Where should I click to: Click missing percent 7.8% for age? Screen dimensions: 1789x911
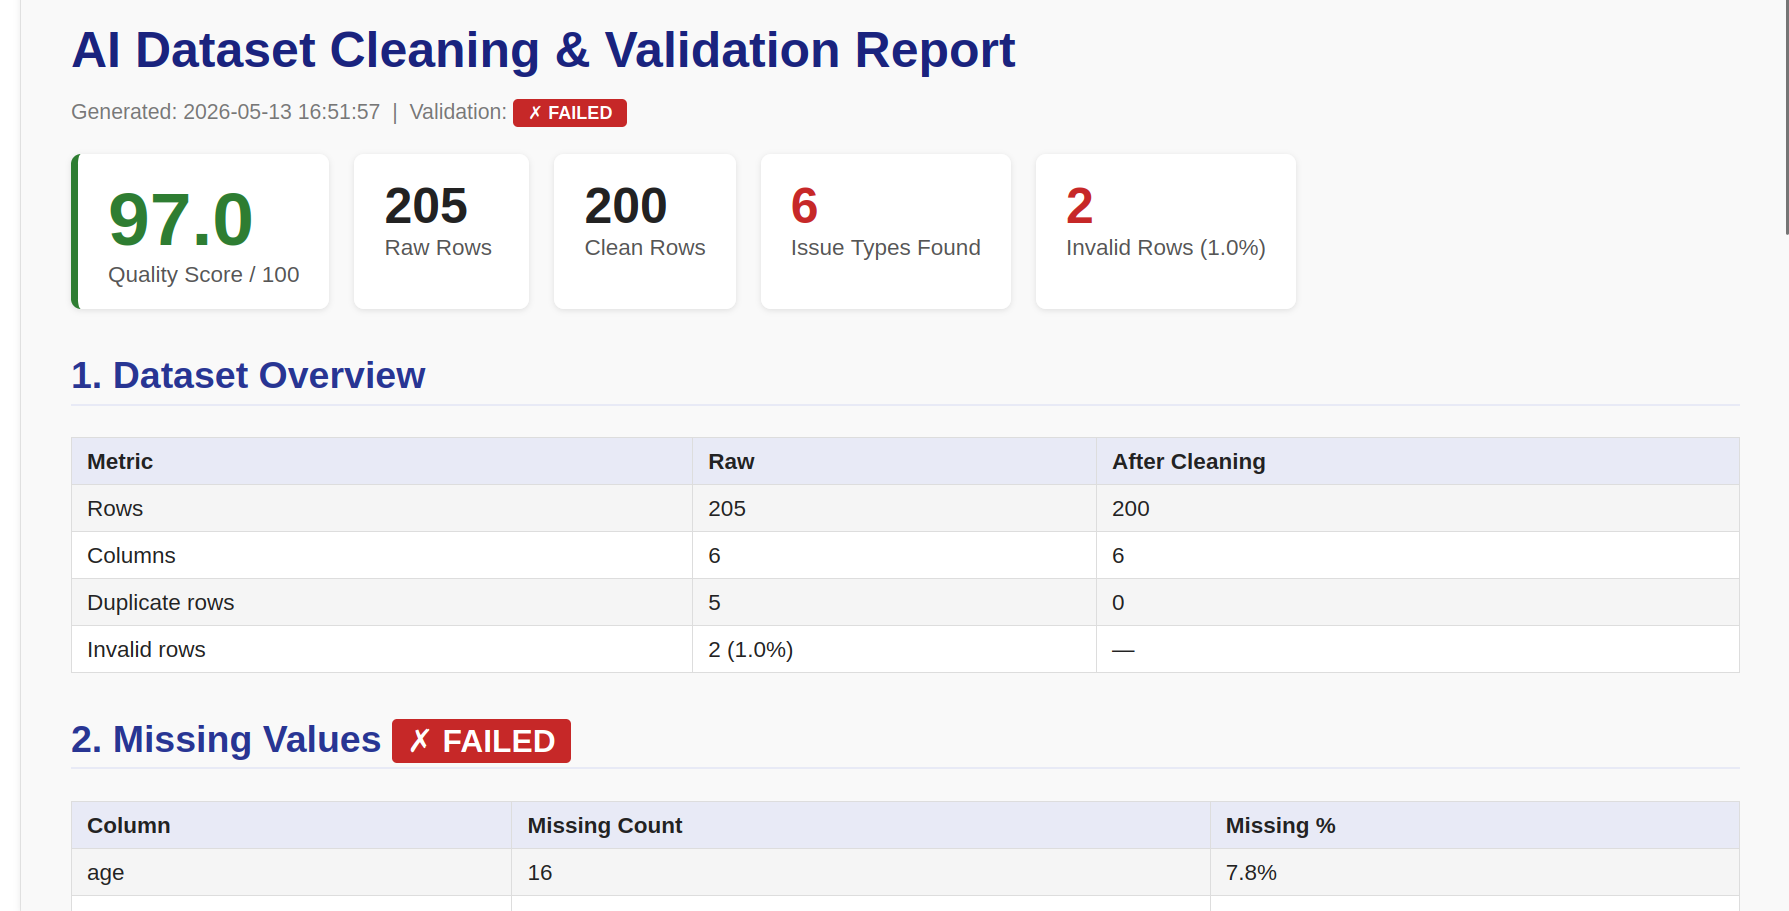1475,872
